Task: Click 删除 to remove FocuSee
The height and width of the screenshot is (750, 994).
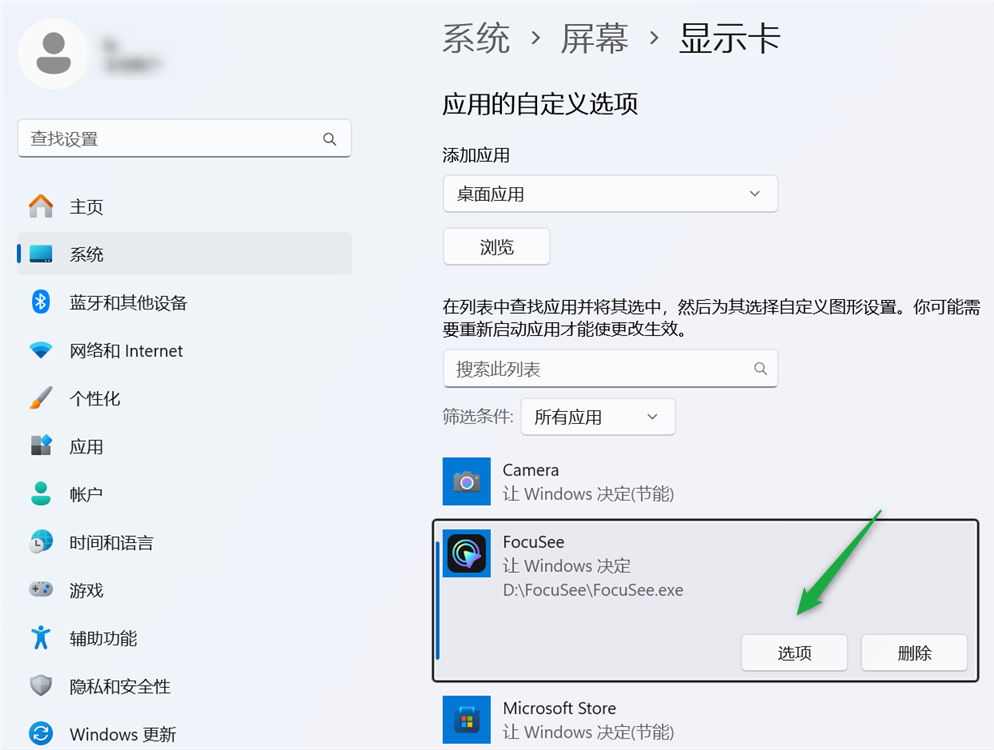Action: [914, 653]
